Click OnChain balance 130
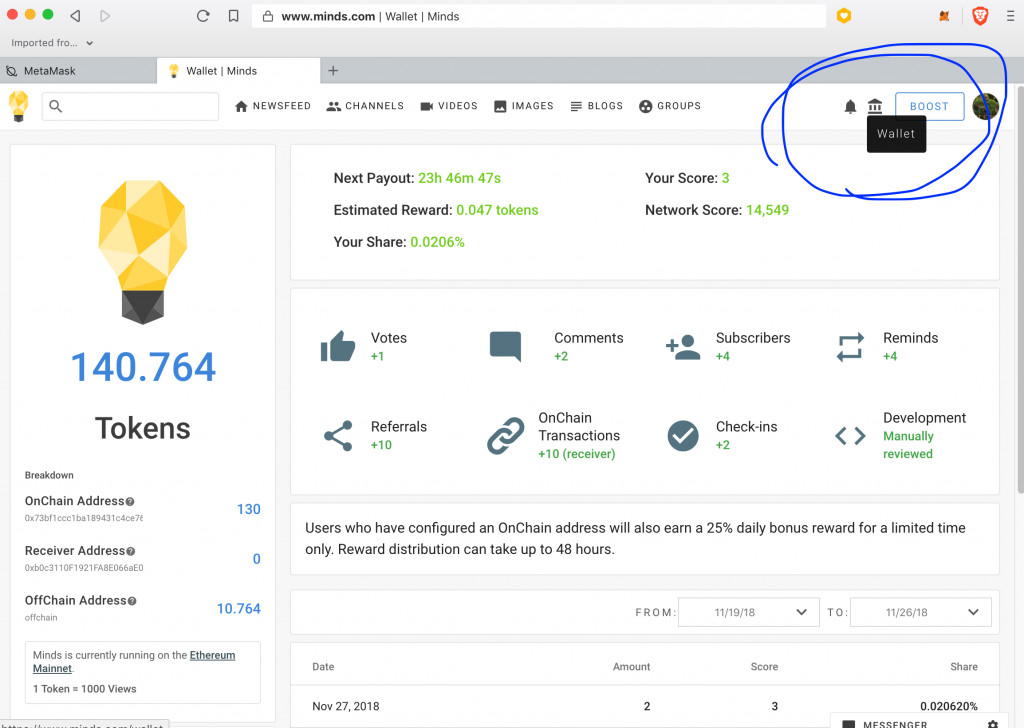The height and width of the screenshot is (728, 1024). pos(248,509)
